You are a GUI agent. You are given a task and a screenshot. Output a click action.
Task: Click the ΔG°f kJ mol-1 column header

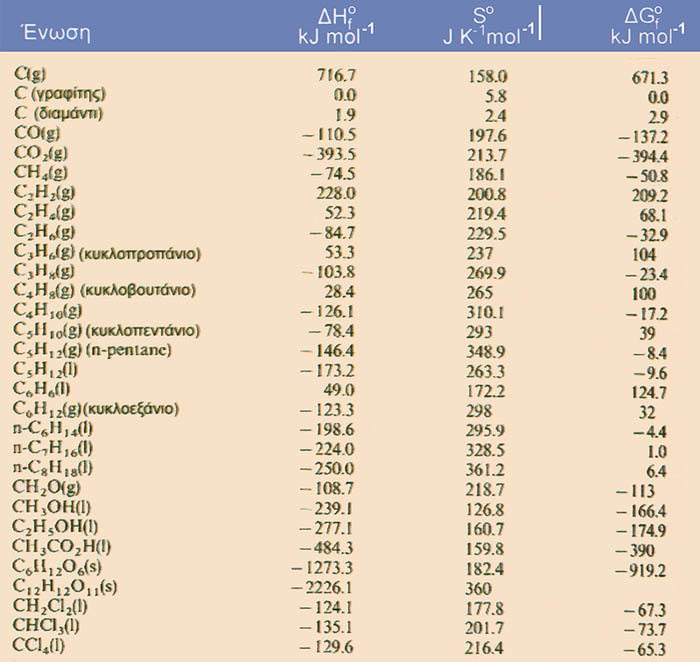[647, 27]
